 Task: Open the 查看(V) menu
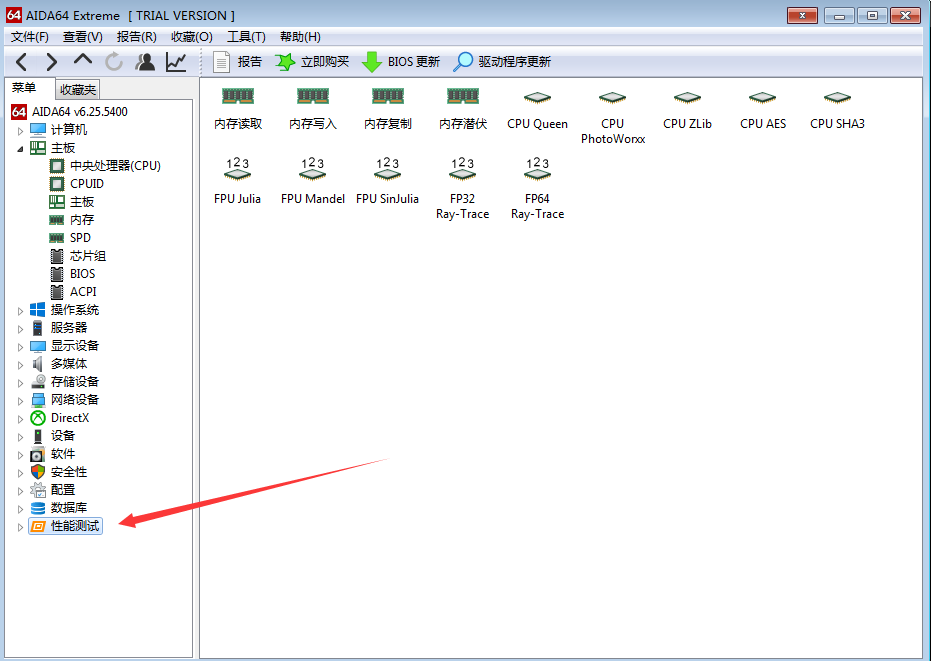[83, 37]
